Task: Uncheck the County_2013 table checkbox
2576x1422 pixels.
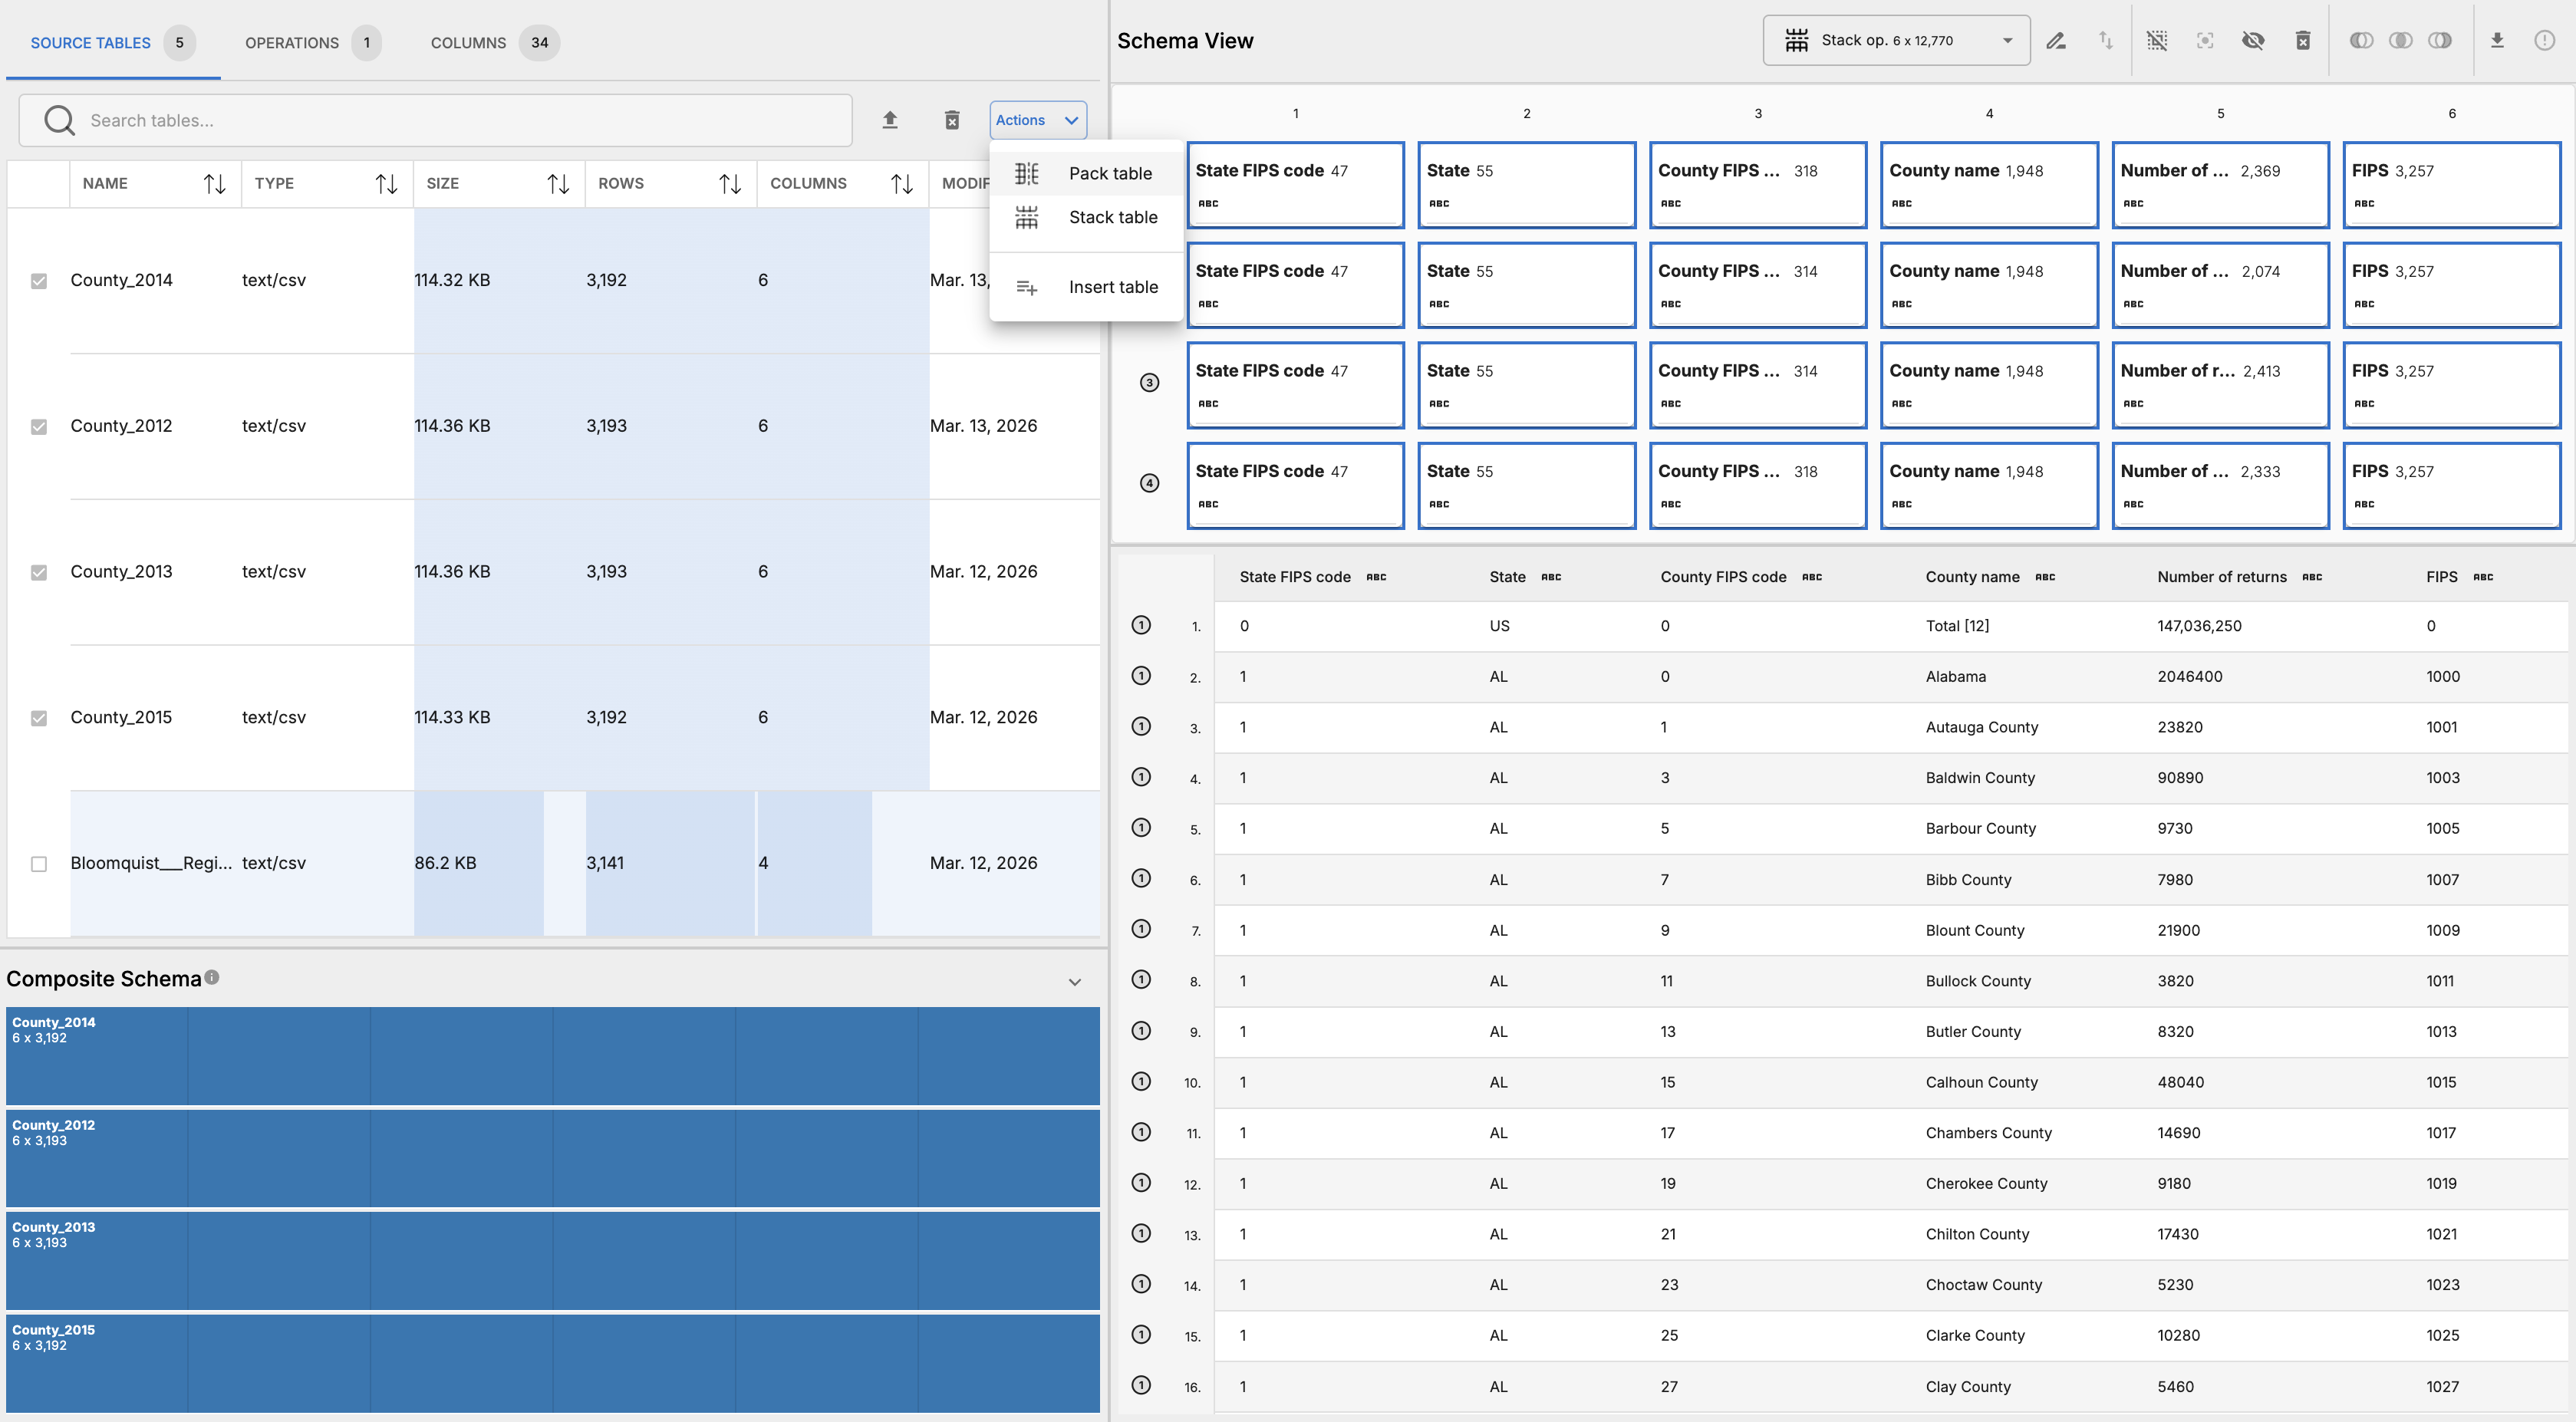Action: [39, 572]
